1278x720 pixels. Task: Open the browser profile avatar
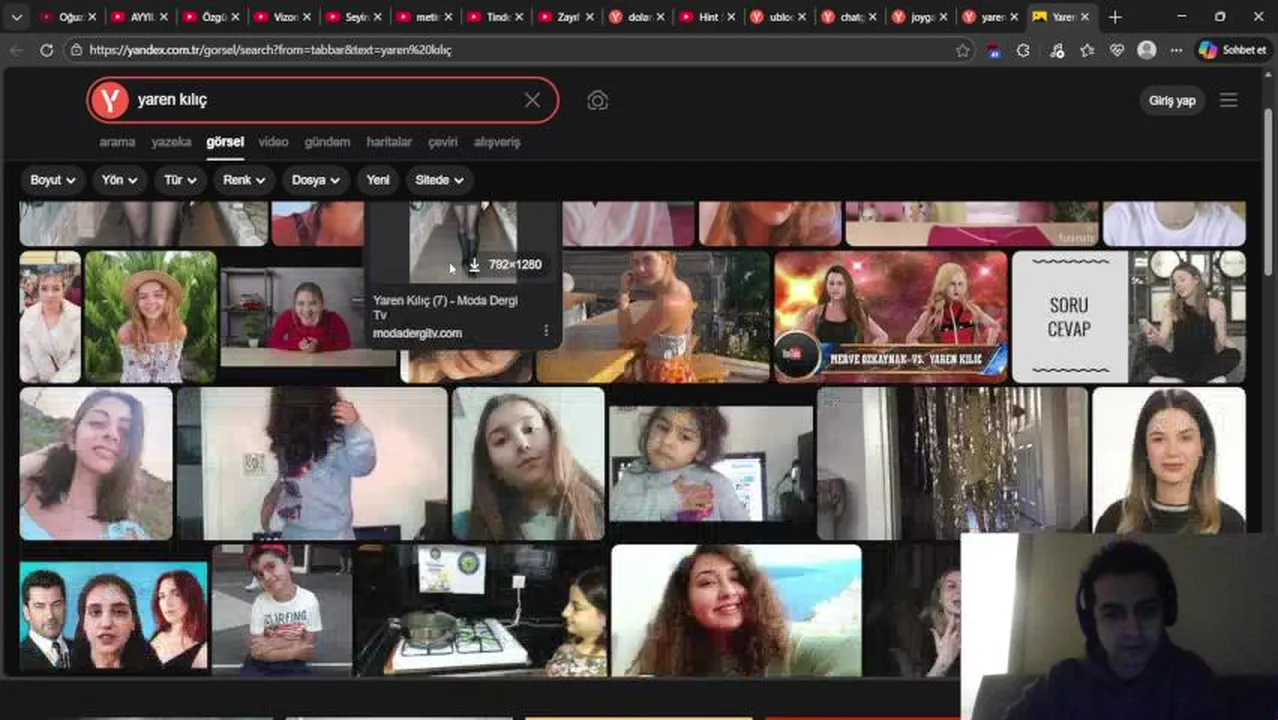pos(1147,50)
